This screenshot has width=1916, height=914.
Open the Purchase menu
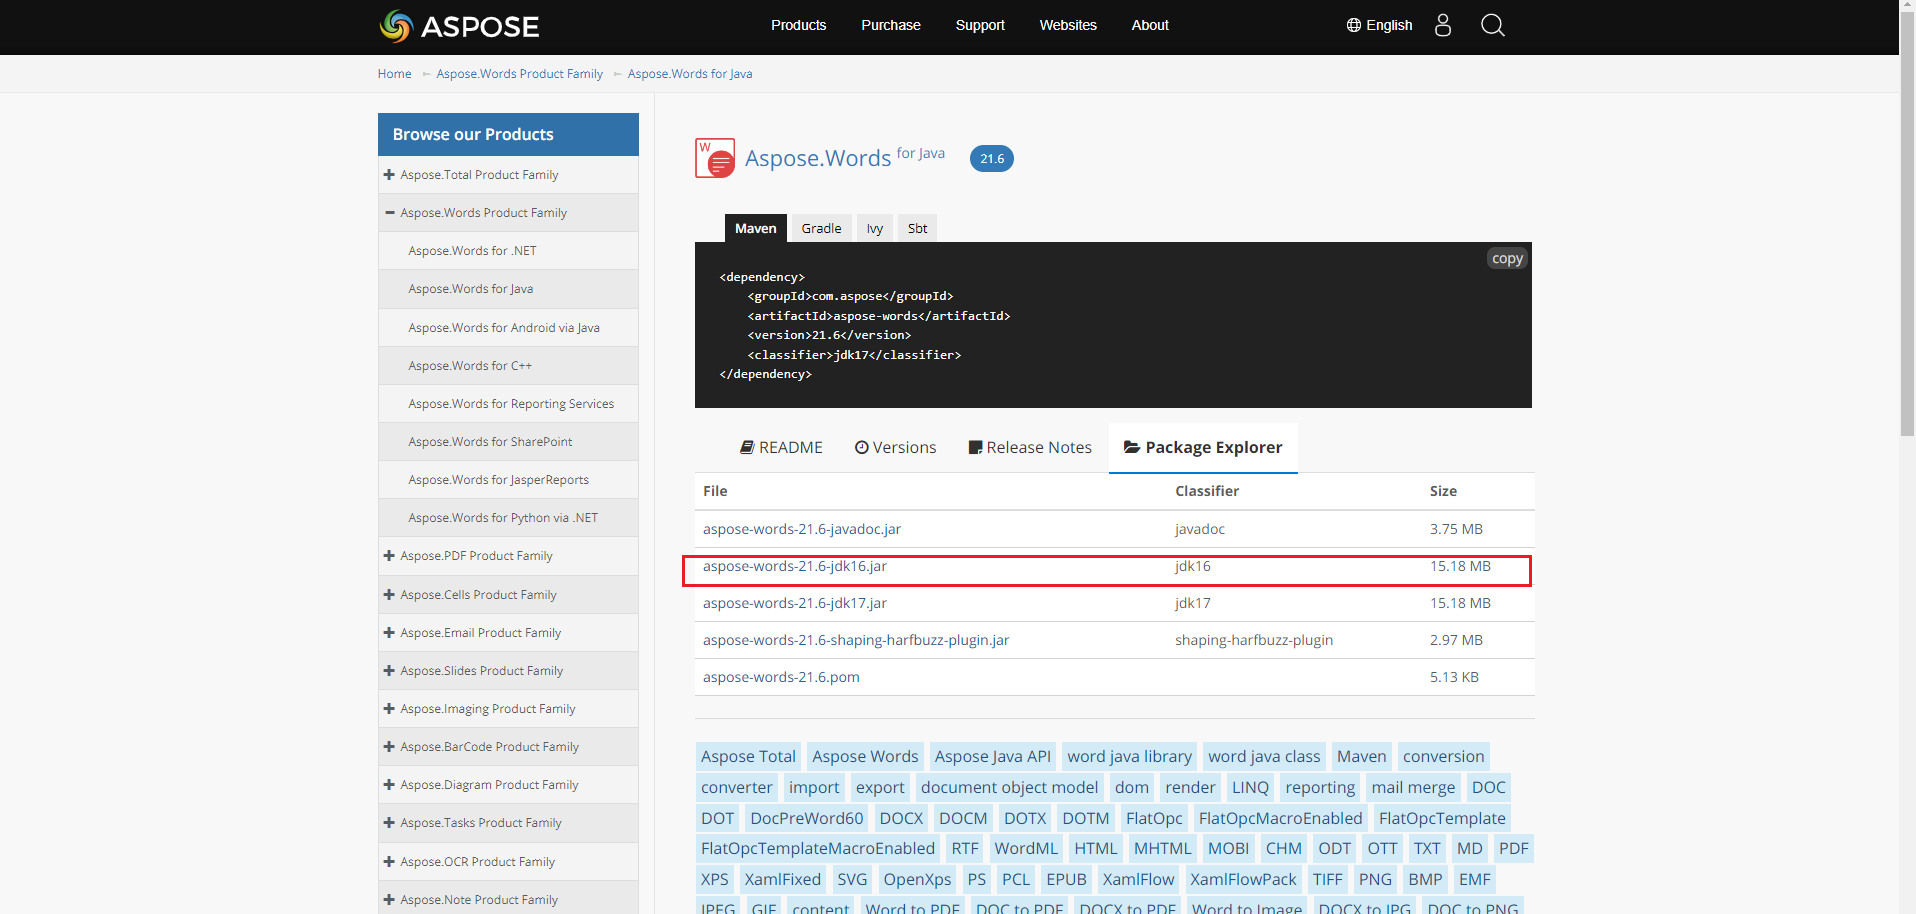tap(891, 25)
